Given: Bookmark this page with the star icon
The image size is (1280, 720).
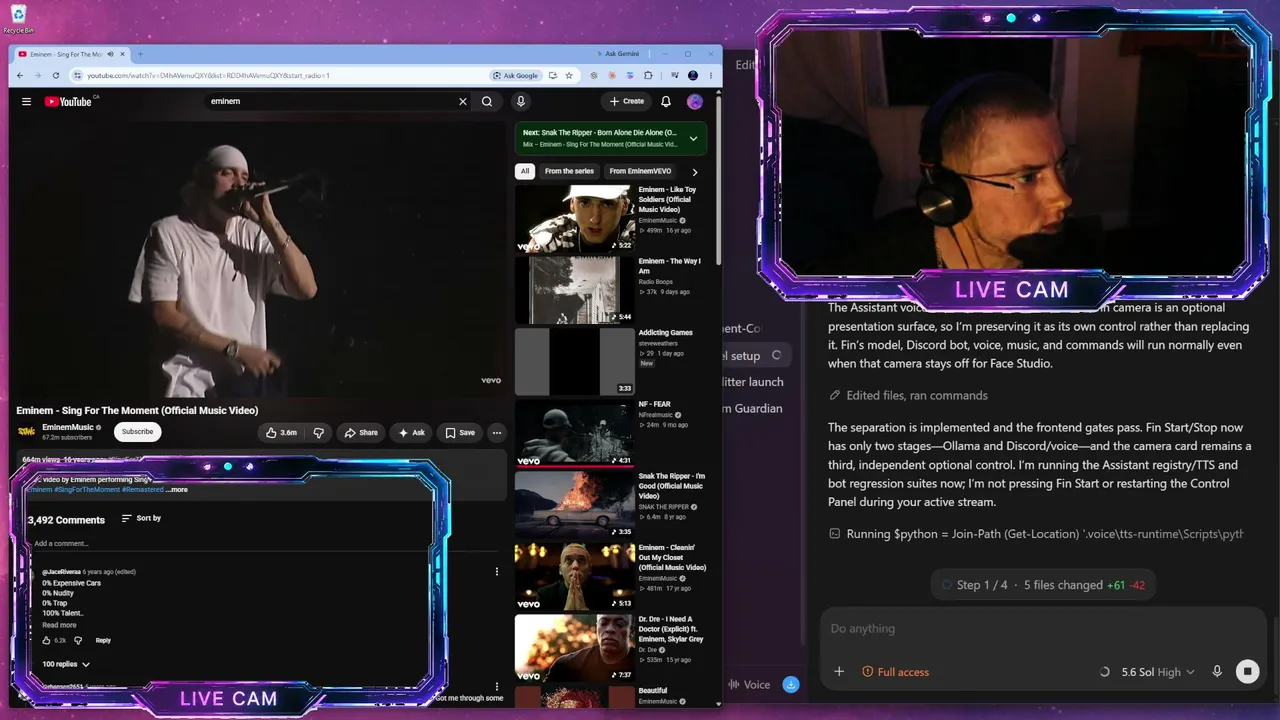Looking at the screenshot, I should (569, 75).
